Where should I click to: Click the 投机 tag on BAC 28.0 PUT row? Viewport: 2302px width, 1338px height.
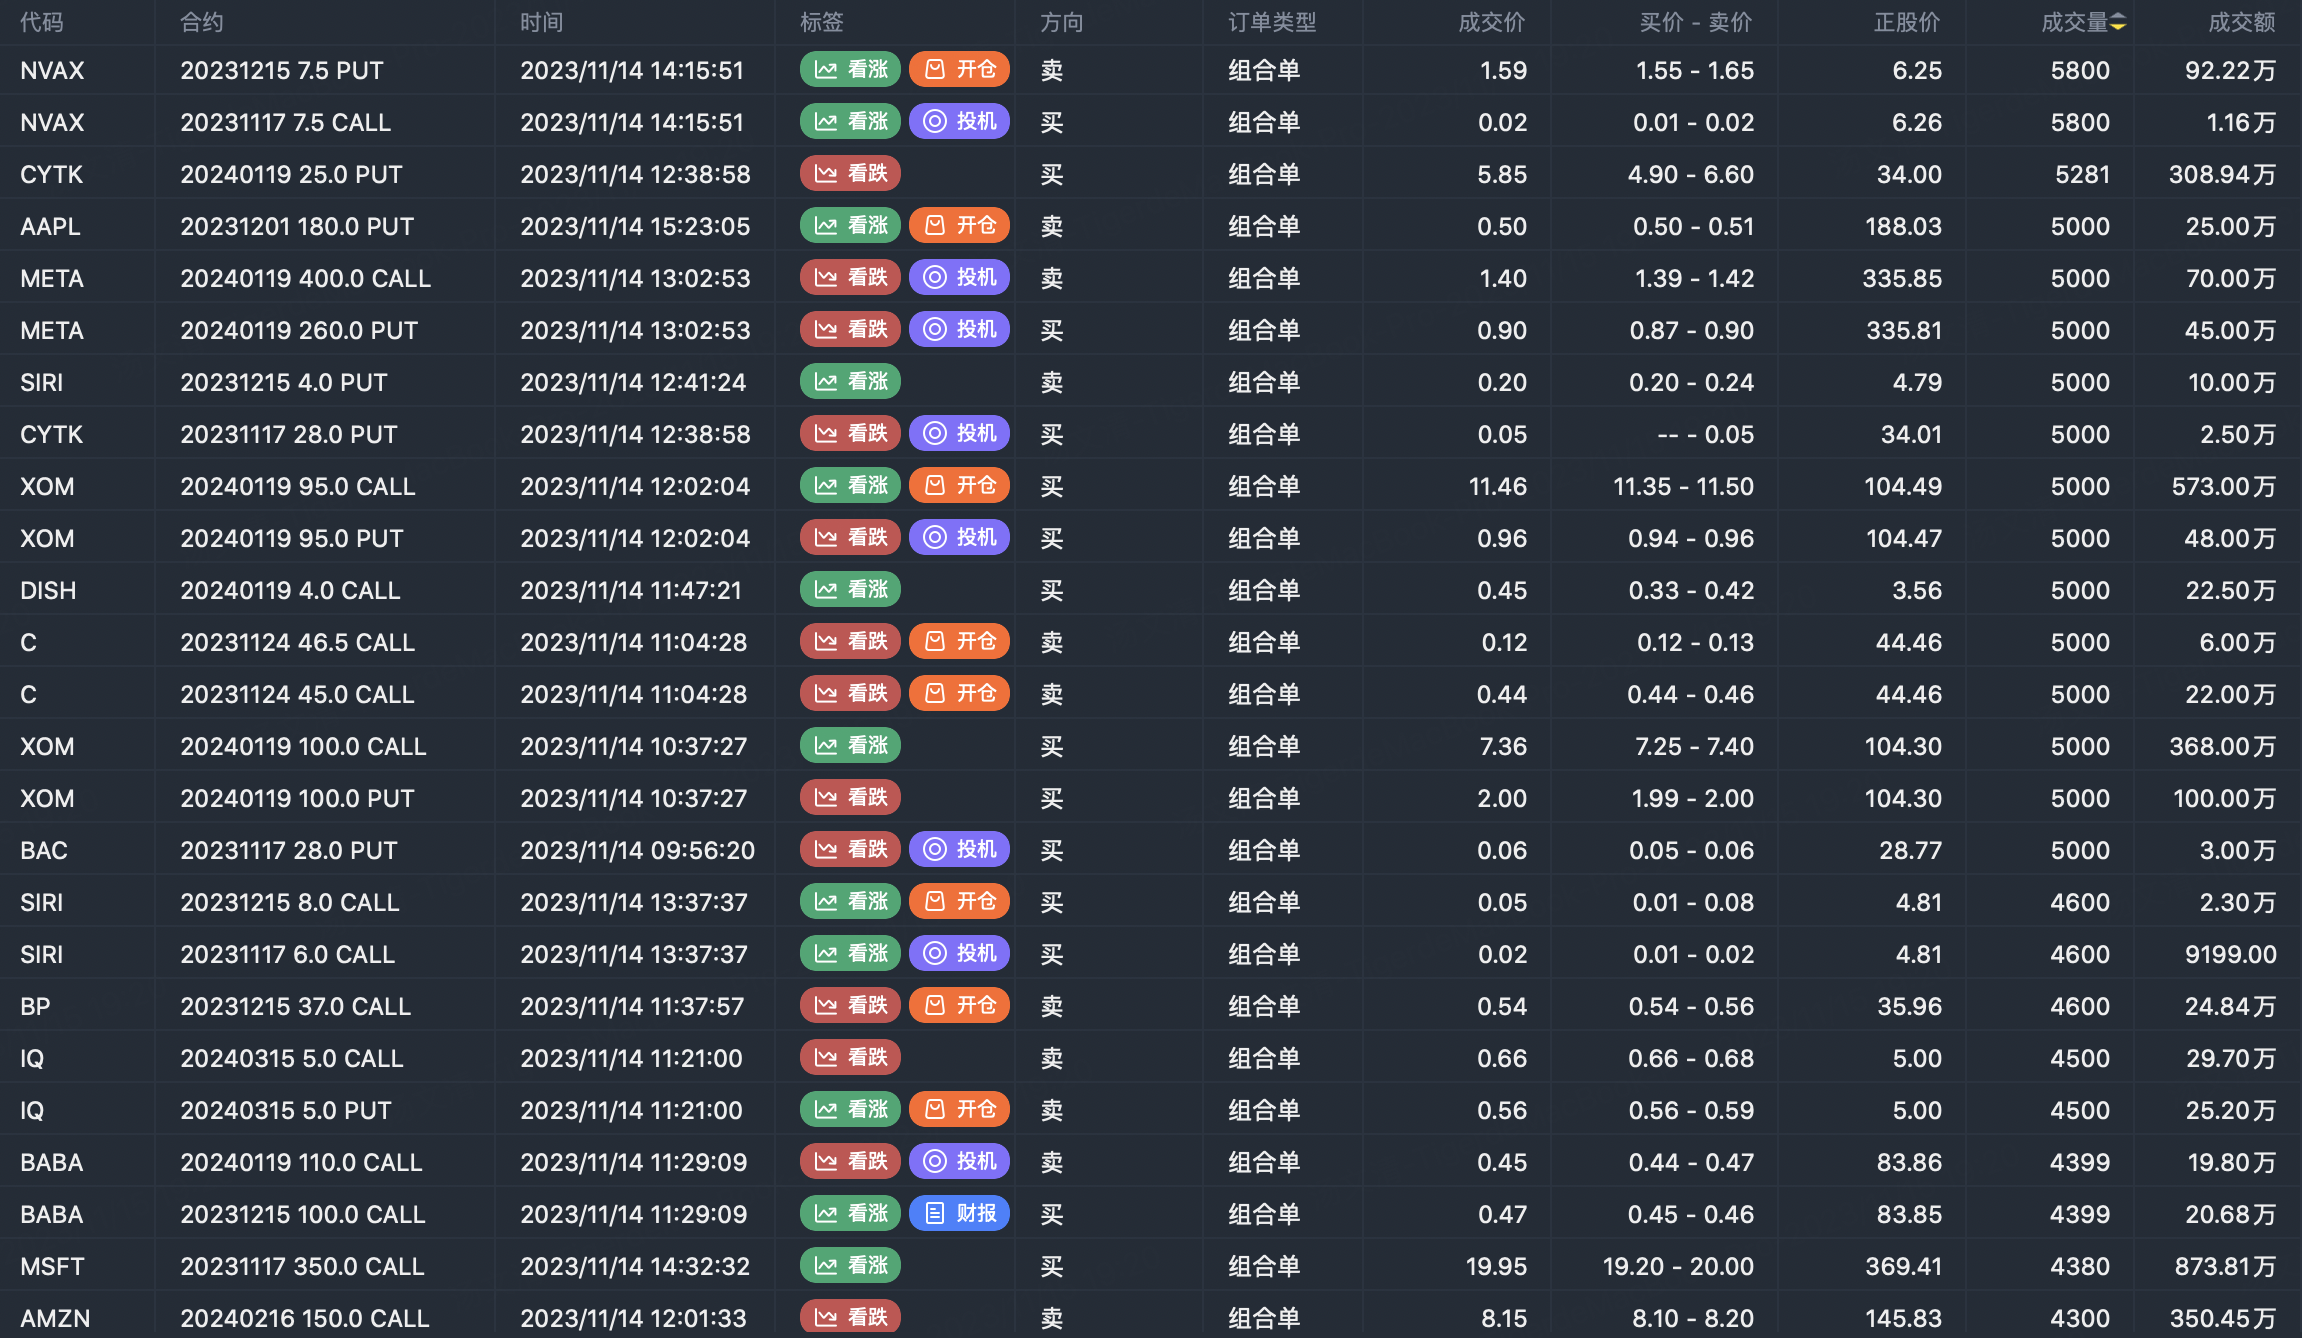[x=960, y=849]
